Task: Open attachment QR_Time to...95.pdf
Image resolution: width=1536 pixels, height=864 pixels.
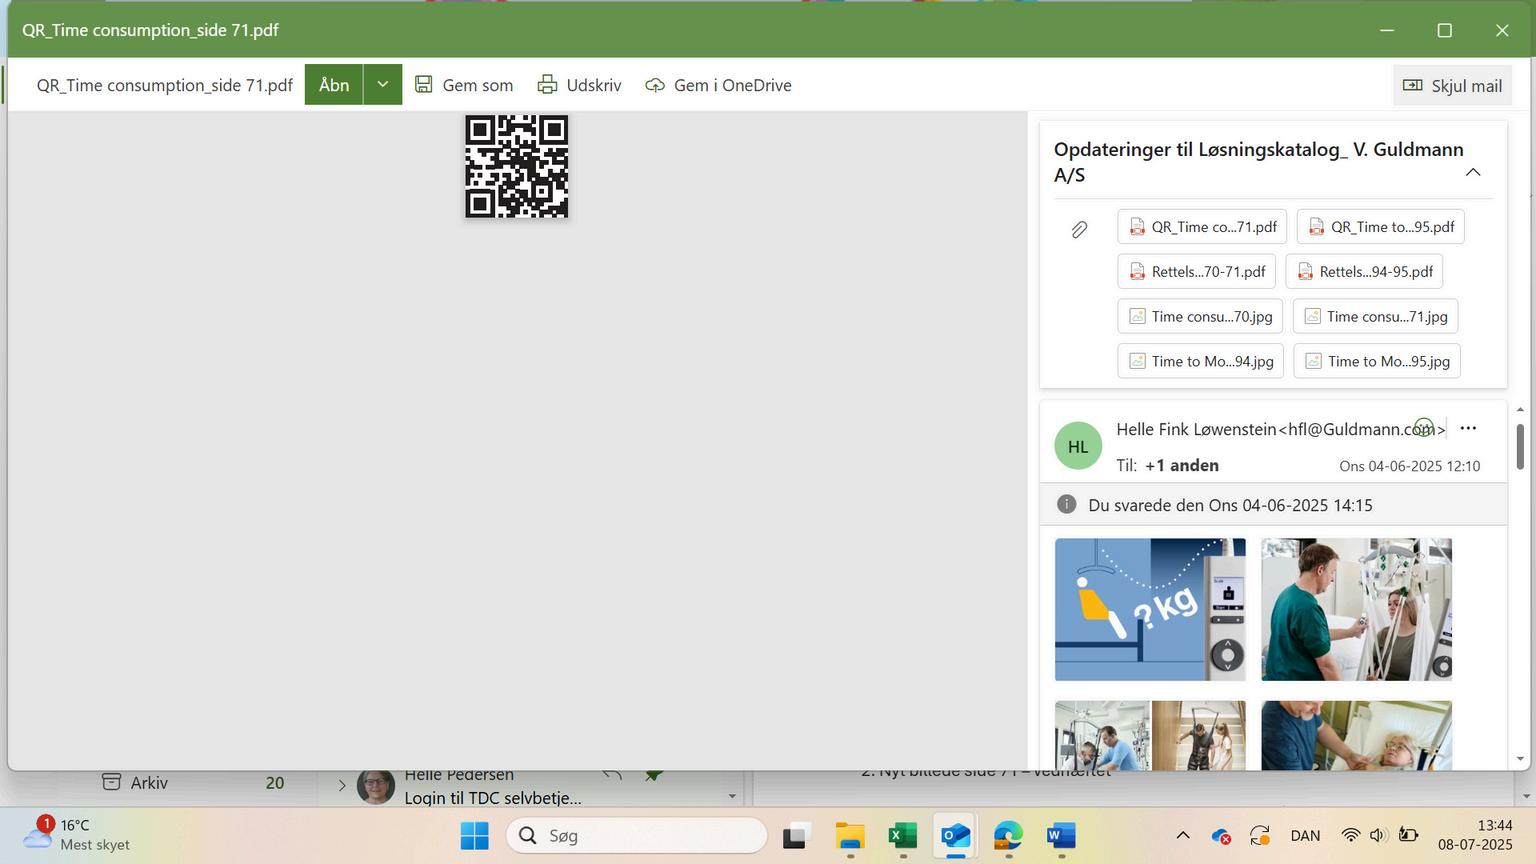Action: click(x=1381, y=227)
